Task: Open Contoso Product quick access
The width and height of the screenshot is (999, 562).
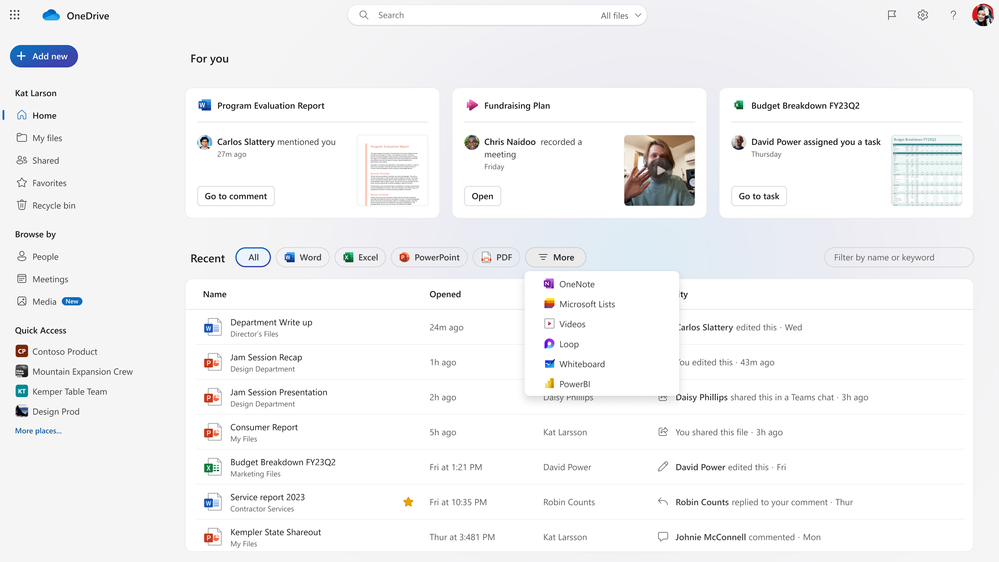Action: coord(64,352)
